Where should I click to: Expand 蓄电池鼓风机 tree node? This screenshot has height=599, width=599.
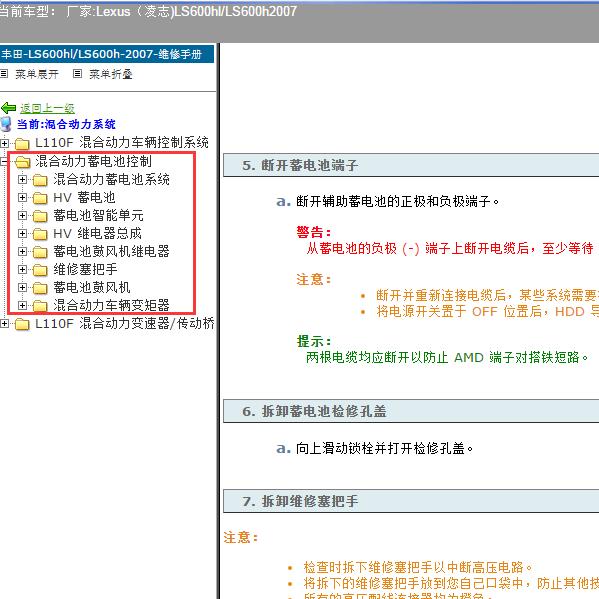pos(22,287)
